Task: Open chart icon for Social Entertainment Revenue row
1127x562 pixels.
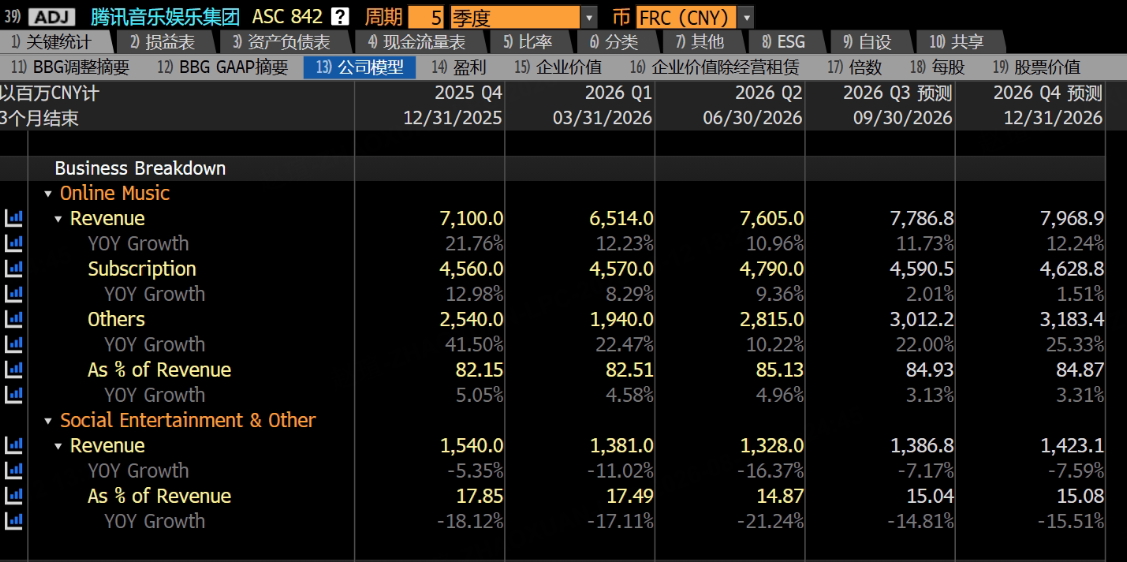Action: pyautogui.click(x=14, y=446)
